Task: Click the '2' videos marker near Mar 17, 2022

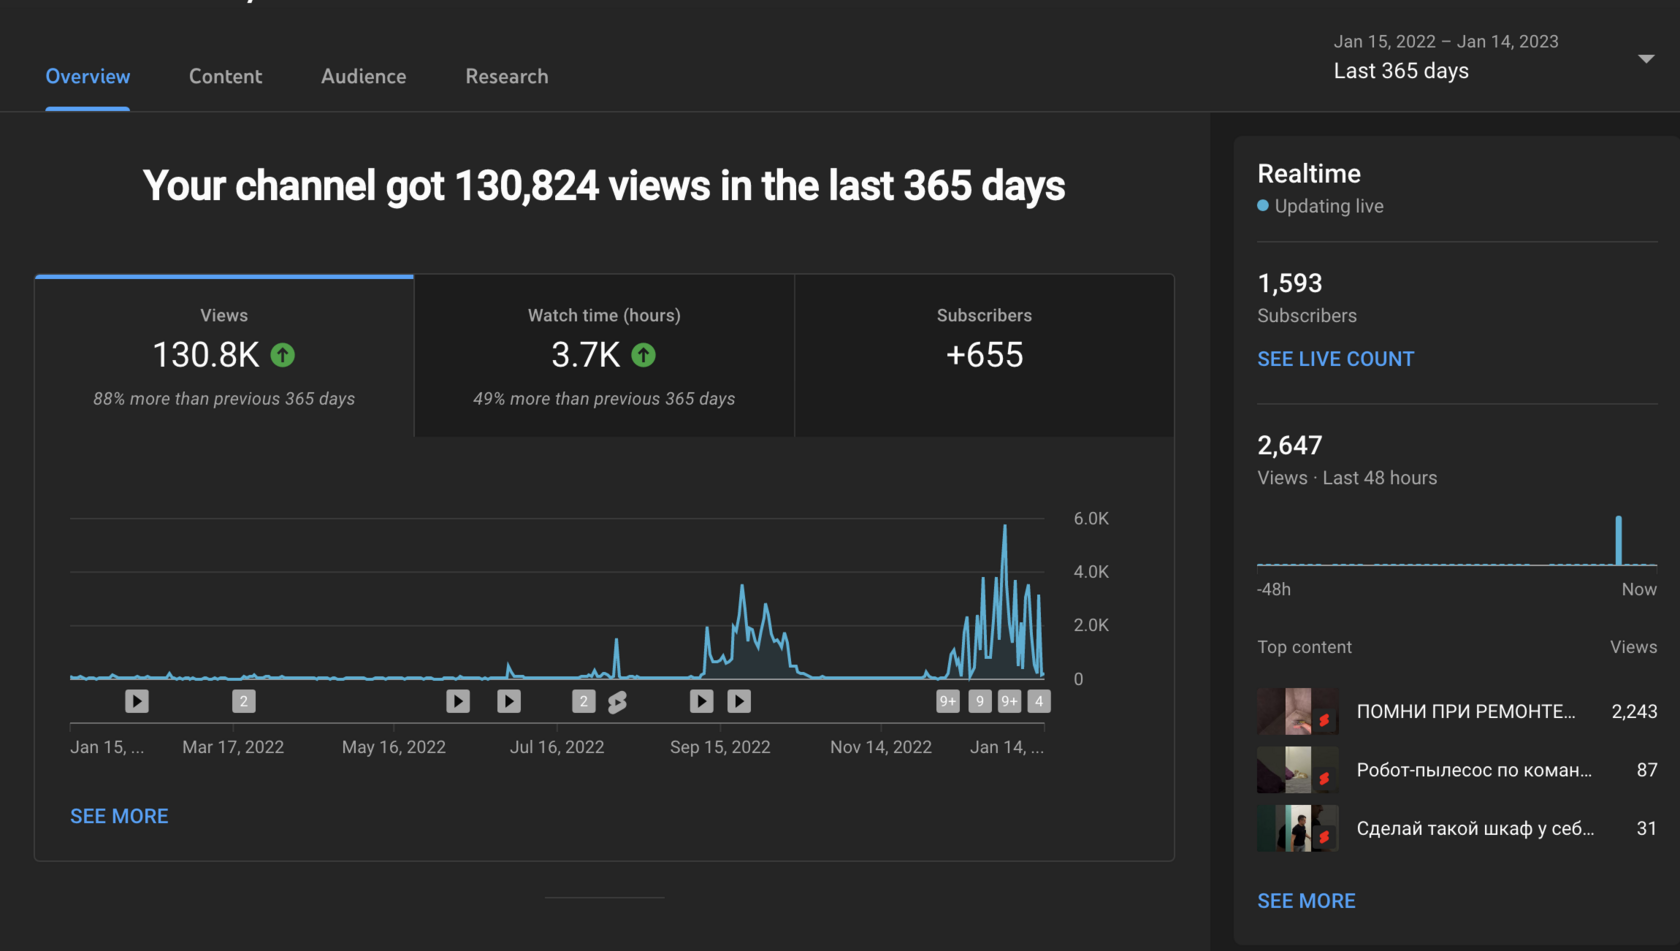Action: pos(244,702)
